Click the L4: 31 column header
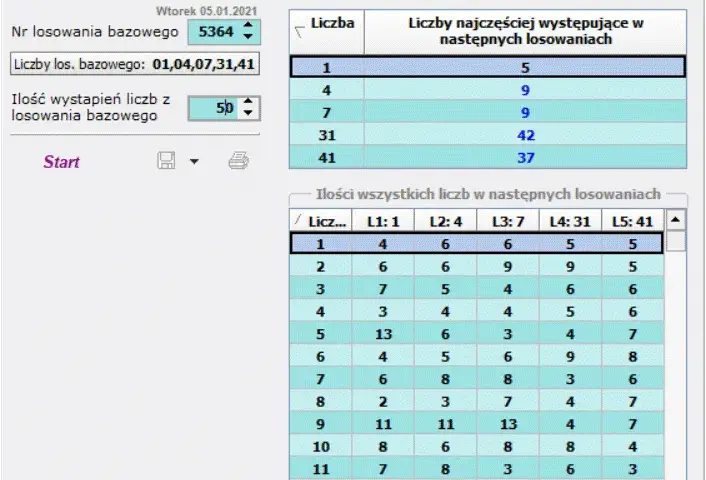Image resolution: width=706 pixels, height=480 pixels. click(570, 221)
